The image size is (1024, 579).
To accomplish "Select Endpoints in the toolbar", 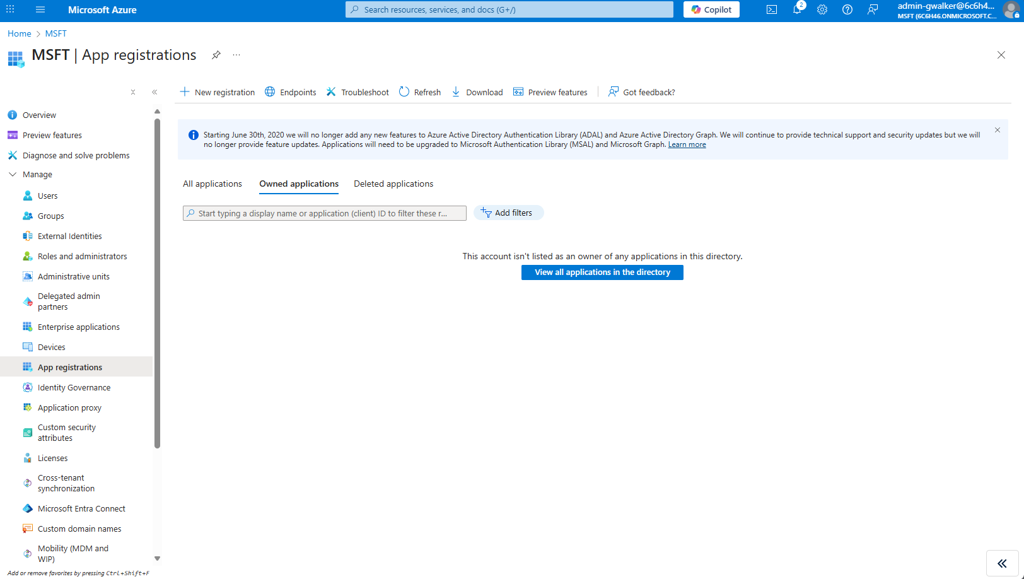I will 290,91.
